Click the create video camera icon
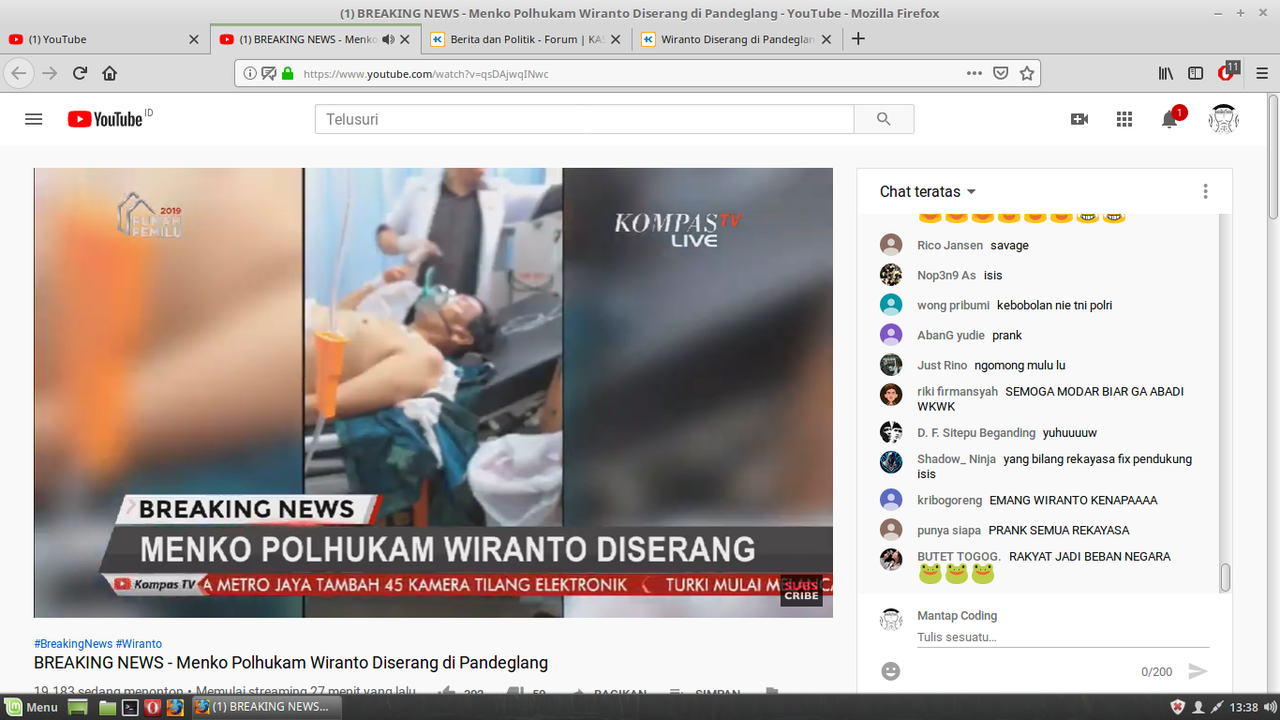The width and height of the screenshot is (1280, 720). pyautogui.click(x=1080, y=118)
